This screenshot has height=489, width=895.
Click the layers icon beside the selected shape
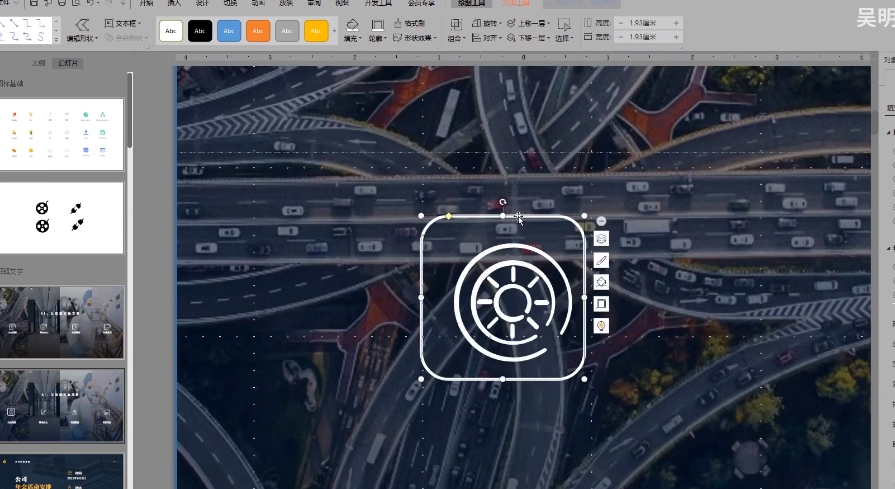(x=601, y=239)
